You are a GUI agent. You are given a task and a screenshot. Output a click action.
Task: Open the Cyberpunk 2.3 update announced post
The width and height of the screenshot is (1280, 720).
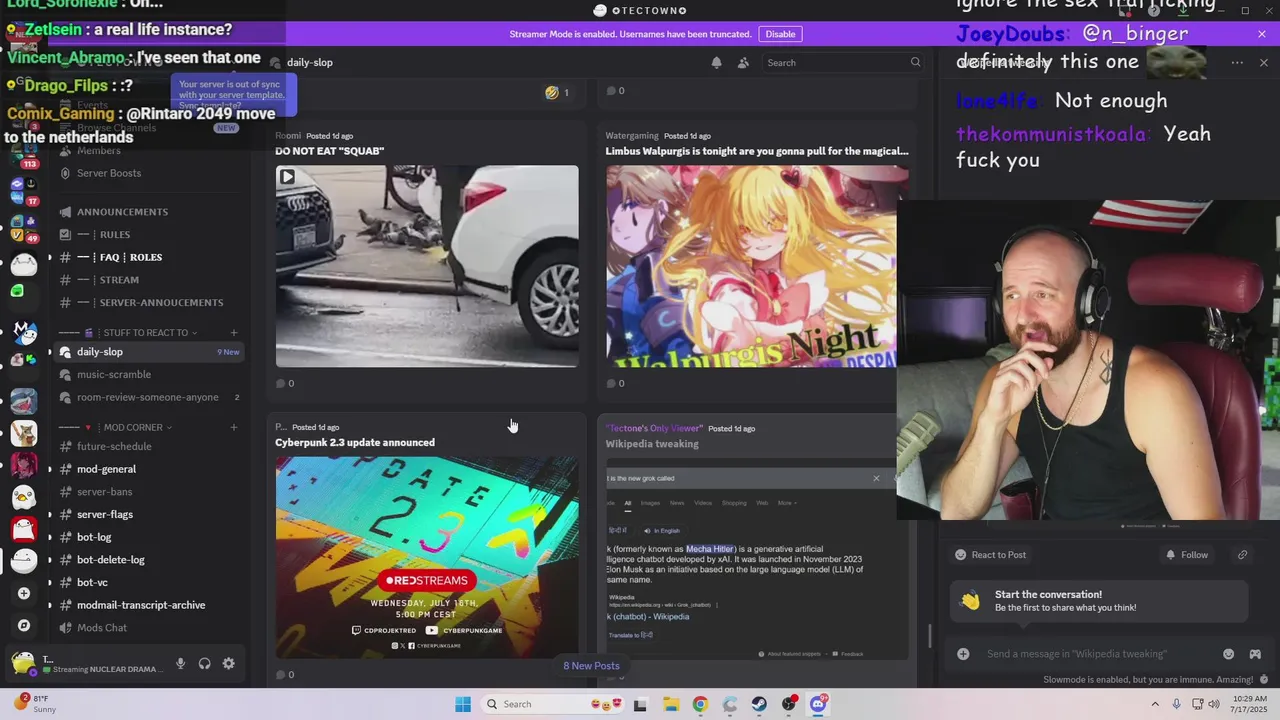pos(355,442)
